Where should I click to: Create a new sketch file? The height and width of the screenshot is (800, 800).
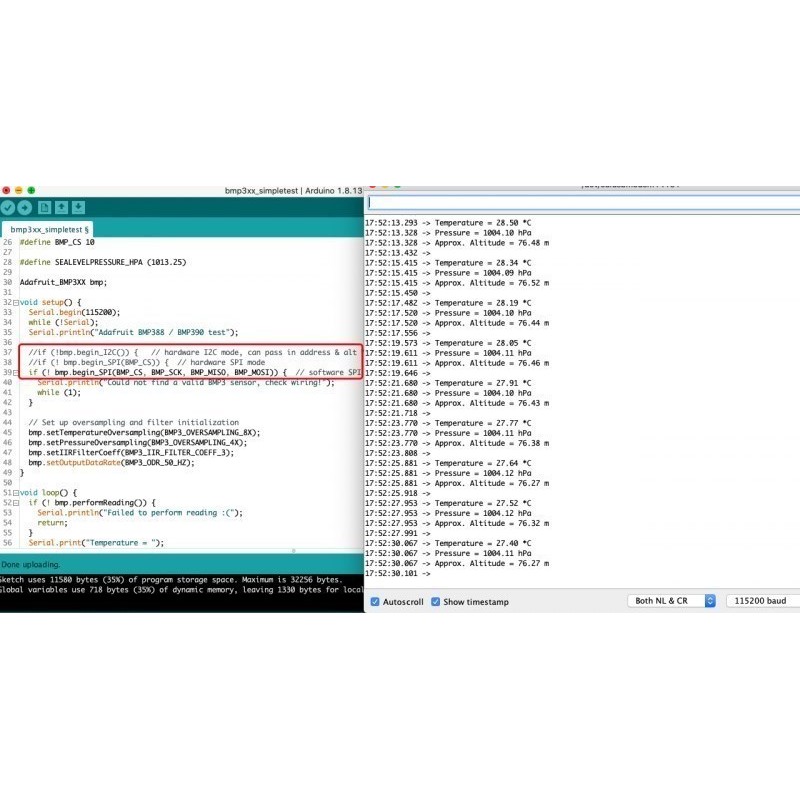tap(44, 207)
